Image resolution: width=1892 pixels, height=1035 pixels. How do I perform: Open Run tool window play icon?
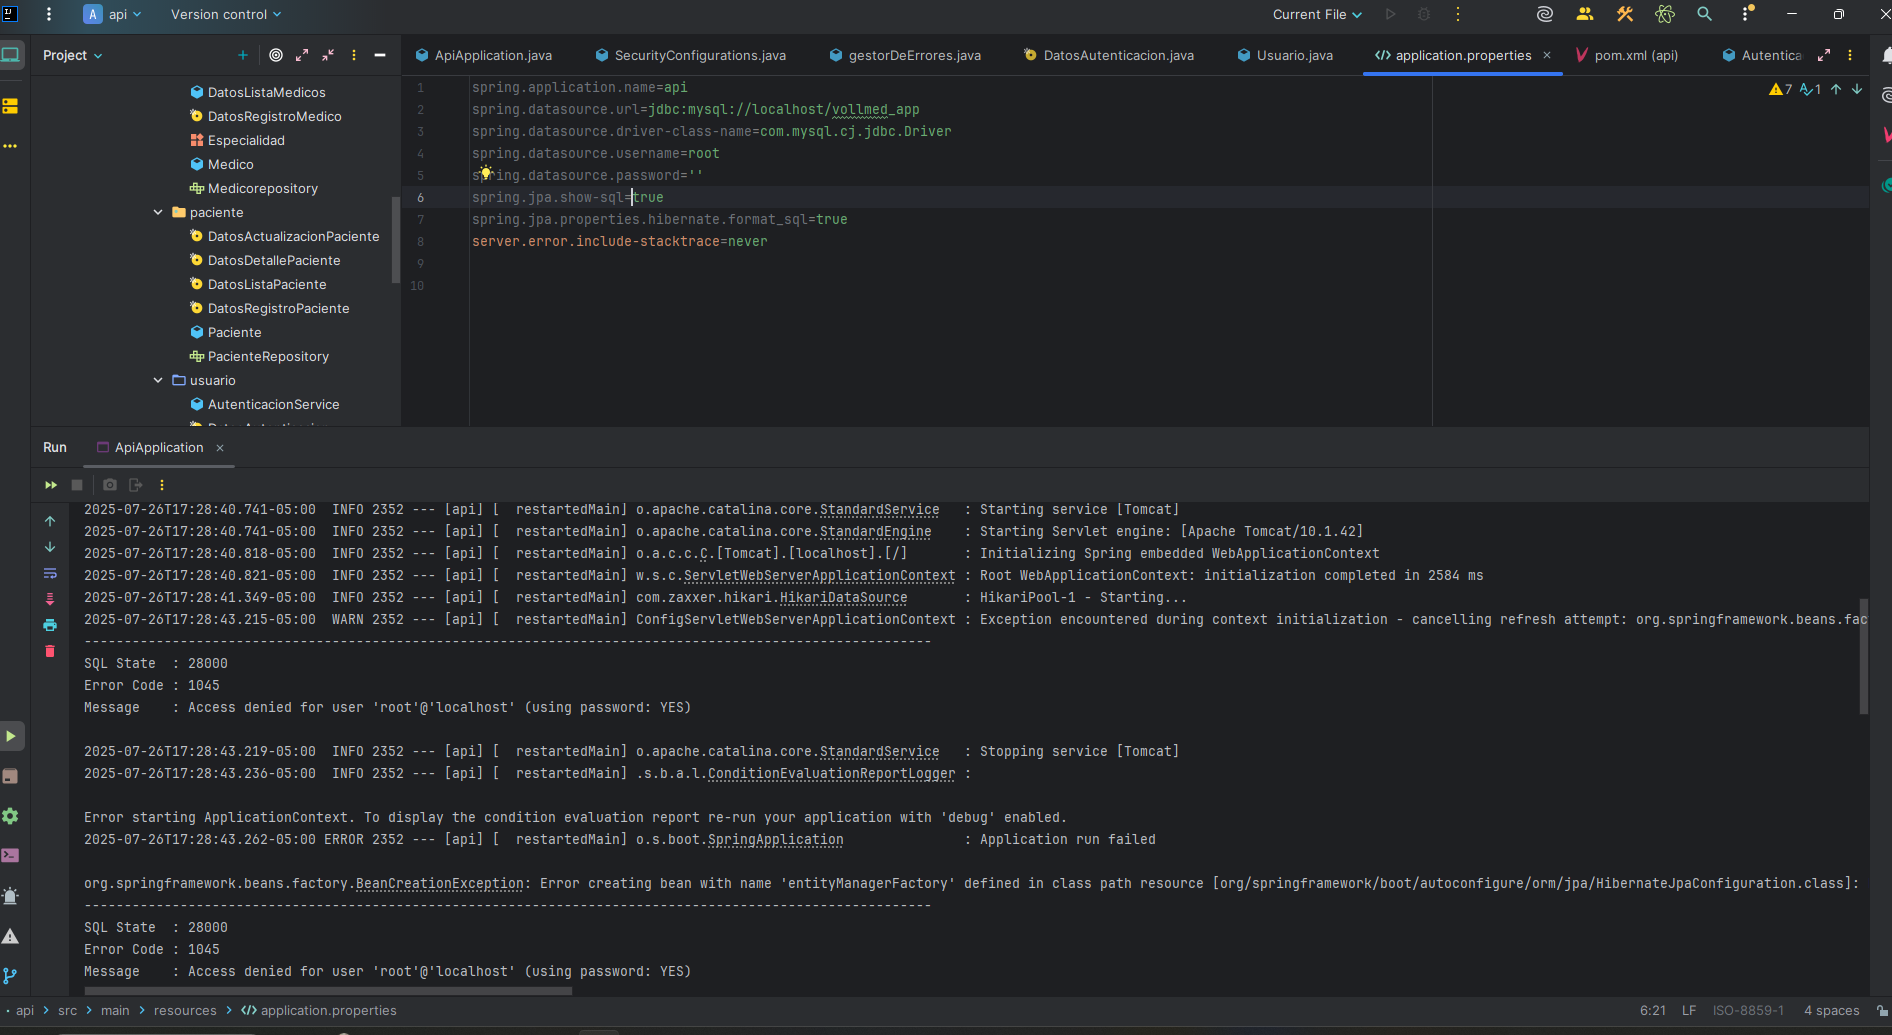pos(11,736)
